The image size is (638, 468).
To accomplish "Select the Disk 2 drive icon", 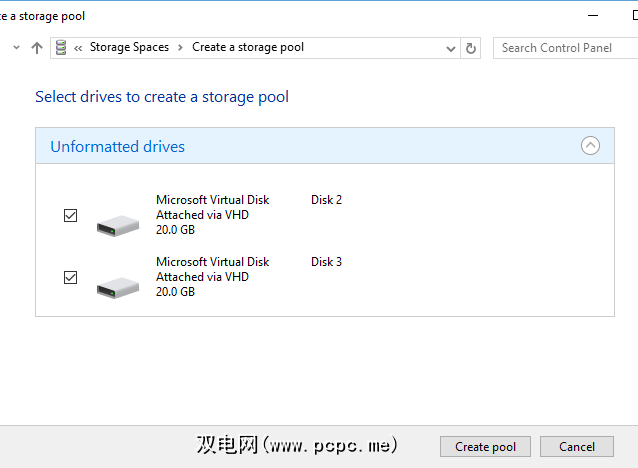I will (117, 224).
